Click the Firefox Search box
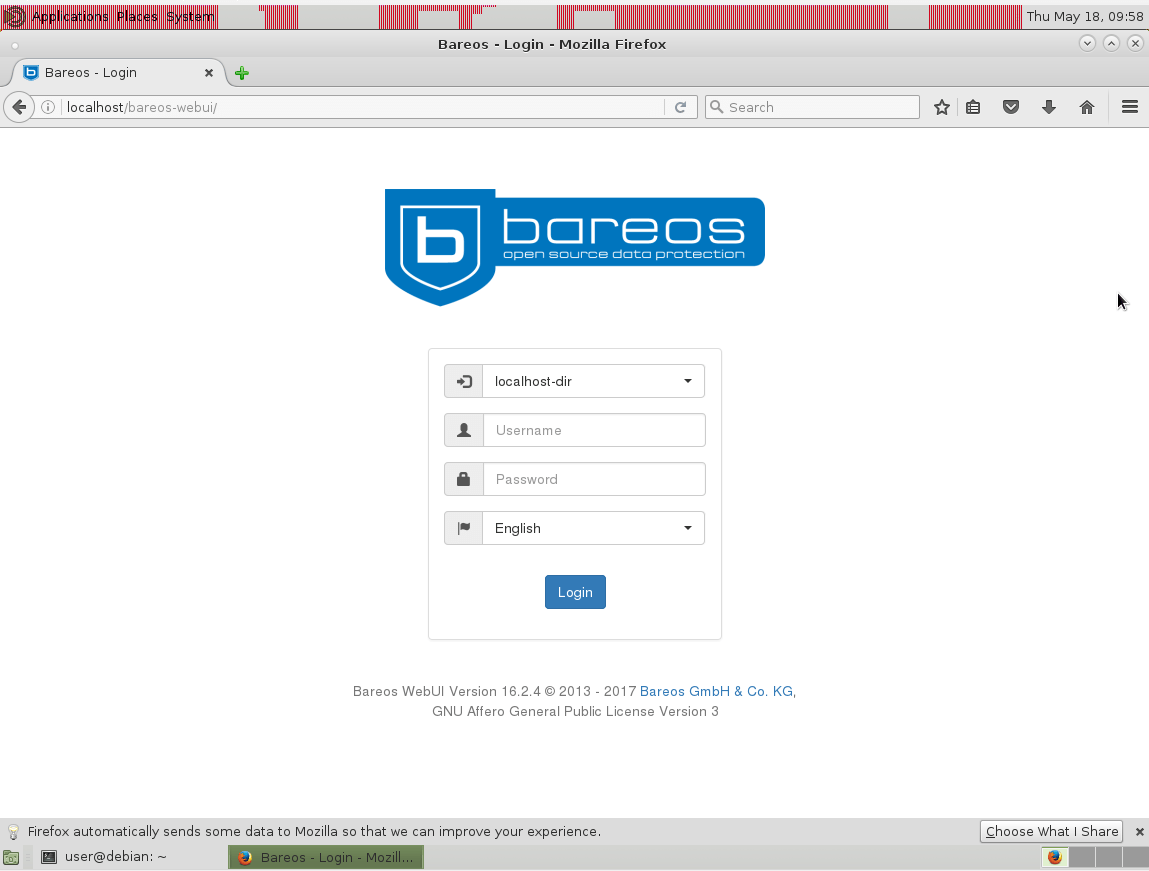The width and height of the screenshot is (1149, 871). tap(812, 107)
